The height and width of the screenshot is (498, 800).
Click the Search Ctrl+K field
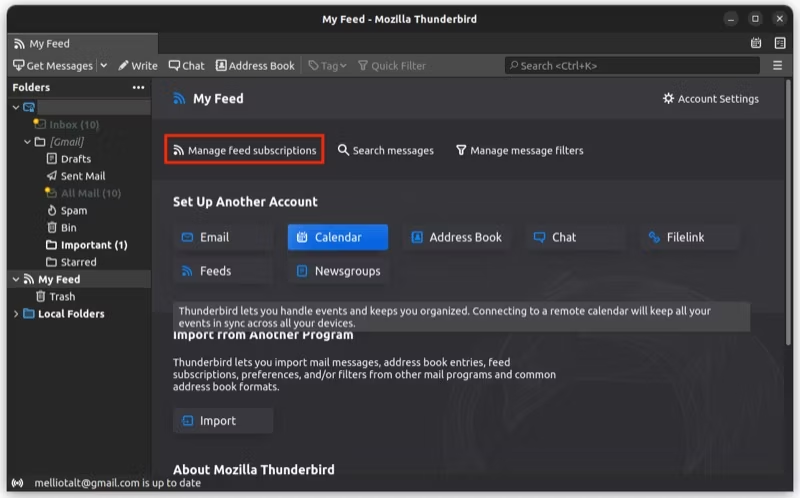point(632,65)
